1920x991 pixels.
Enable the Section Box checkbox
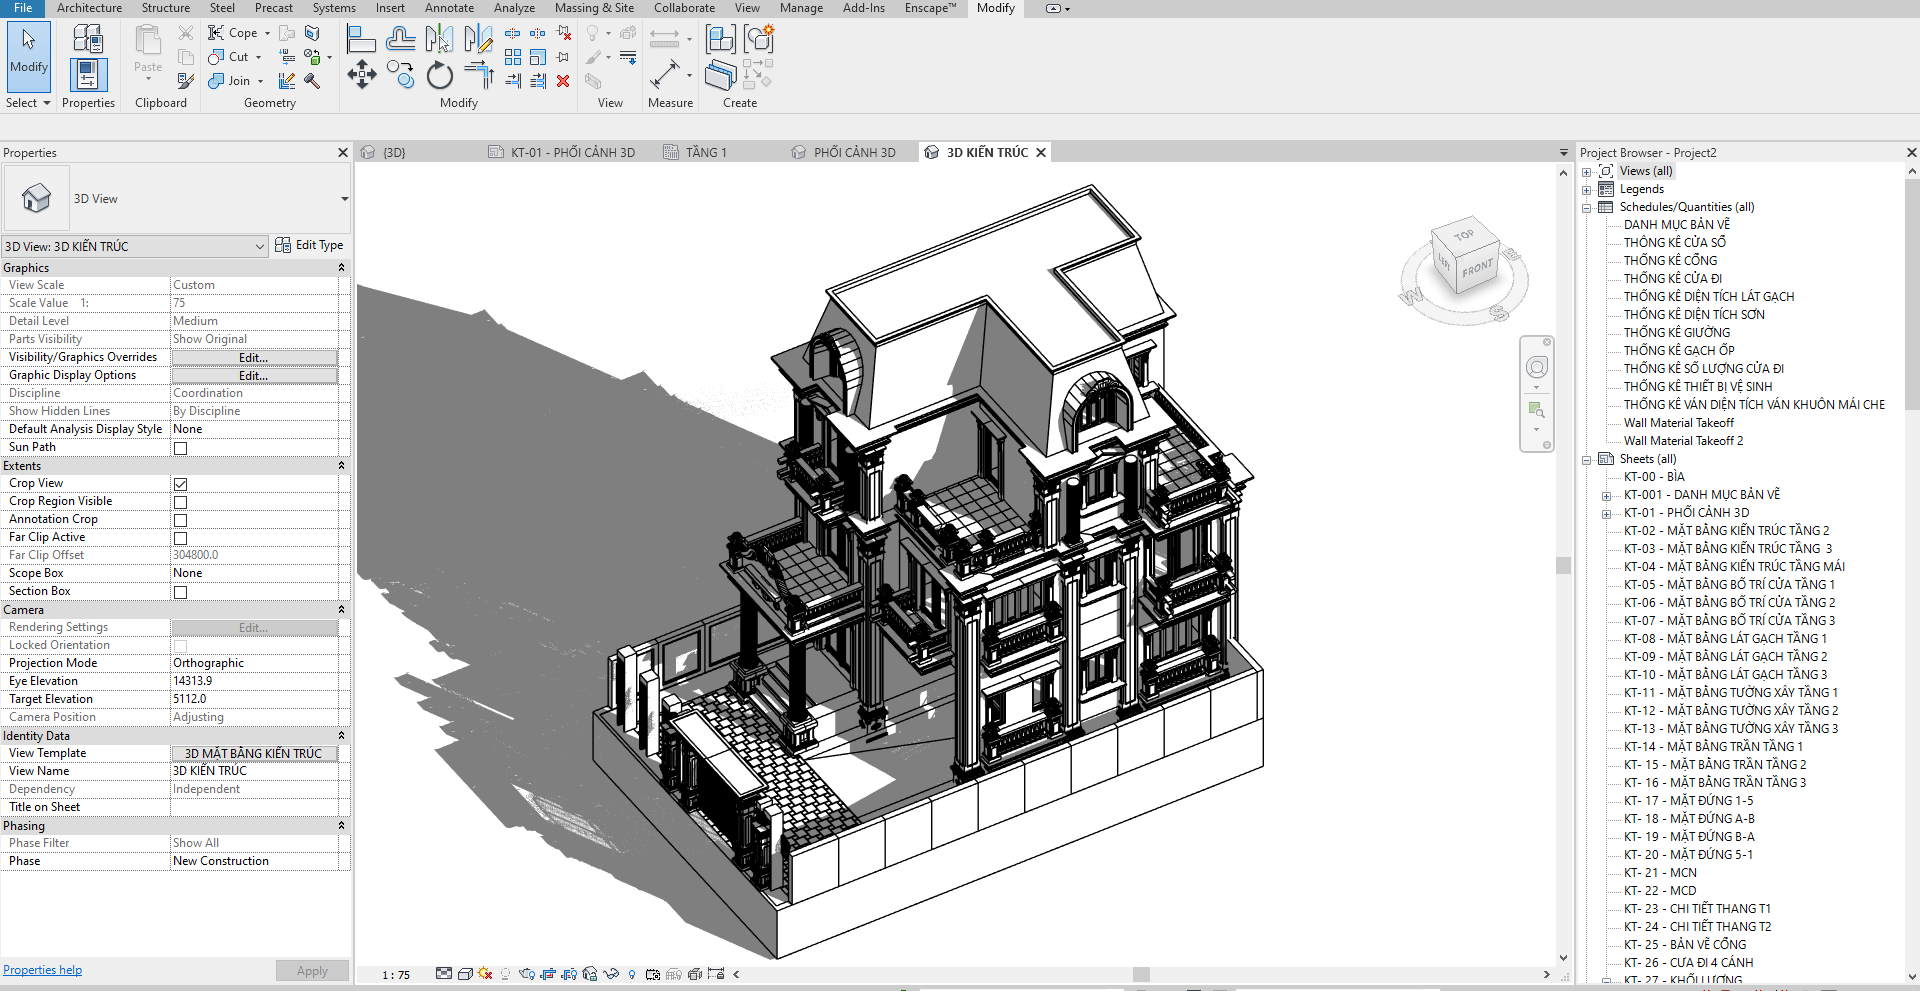pos(181,592)
